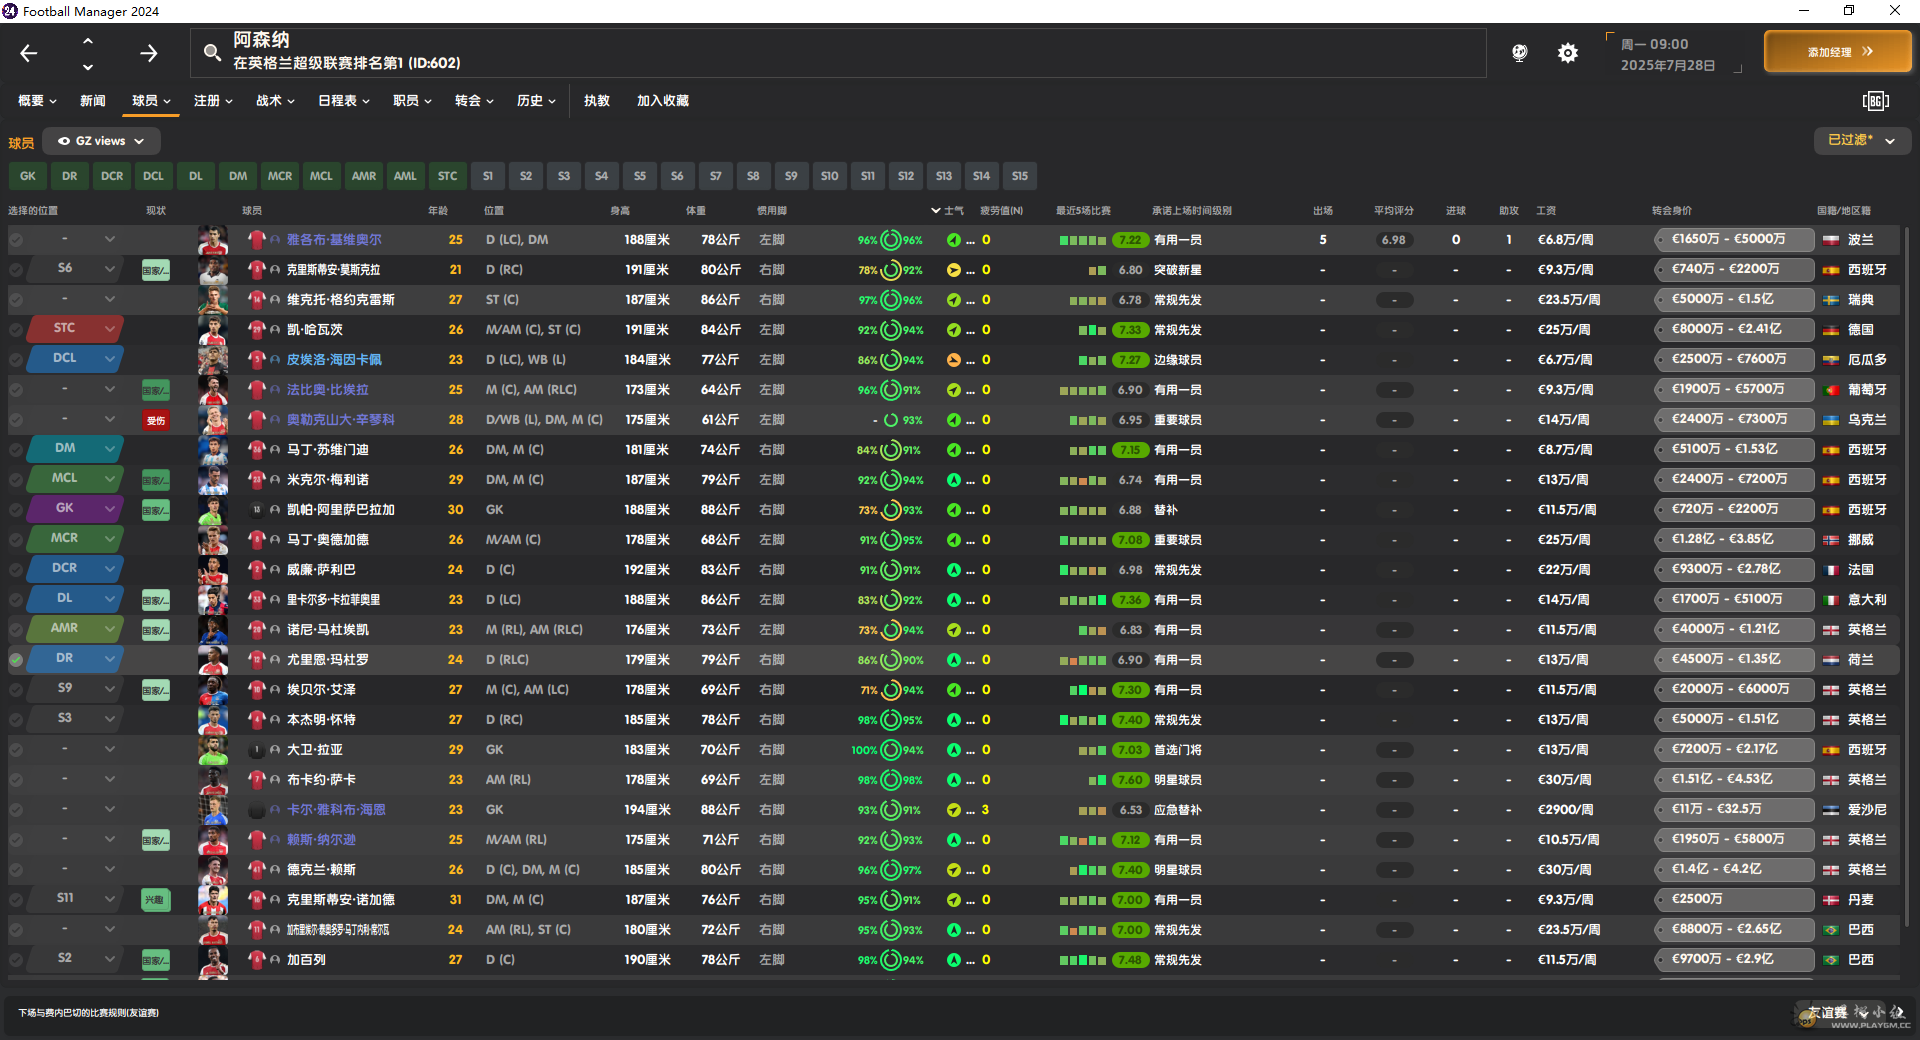Open the 日程表 menu

pyautogui.click(x=344, y=101)
